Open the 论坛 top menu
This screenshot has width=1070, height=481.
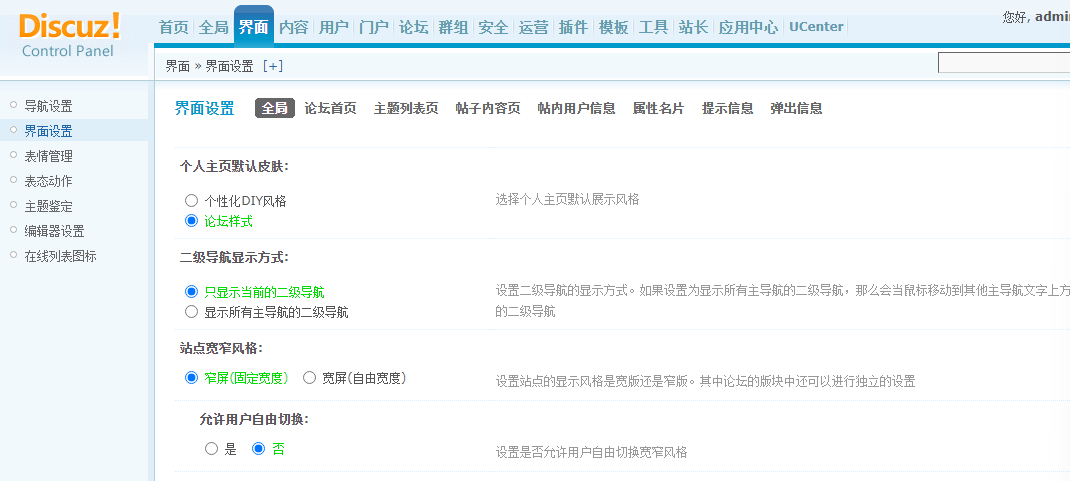tap(414, 27)
